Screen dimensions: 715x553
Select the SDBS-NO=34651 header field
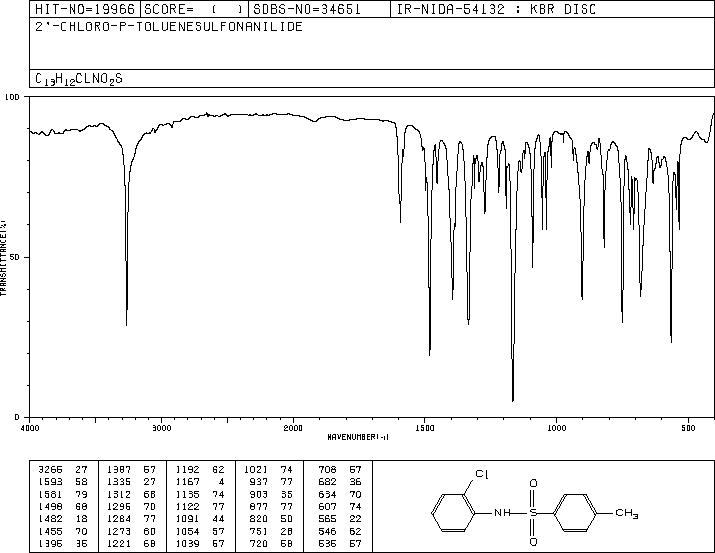point(320,9)
